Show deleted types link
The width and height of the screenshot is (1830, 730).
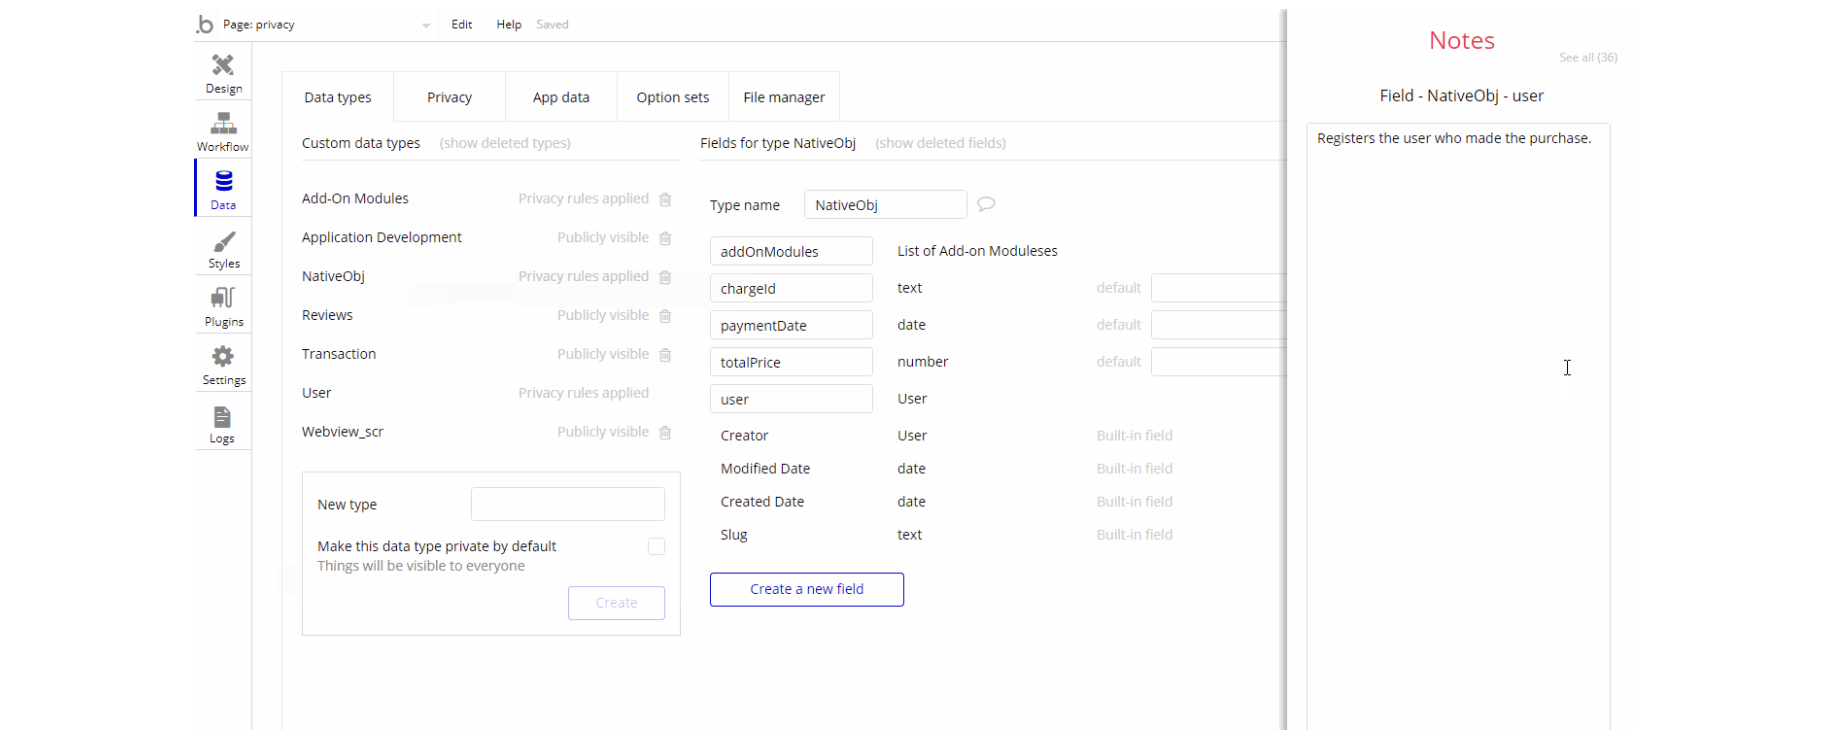coord(505,143)
